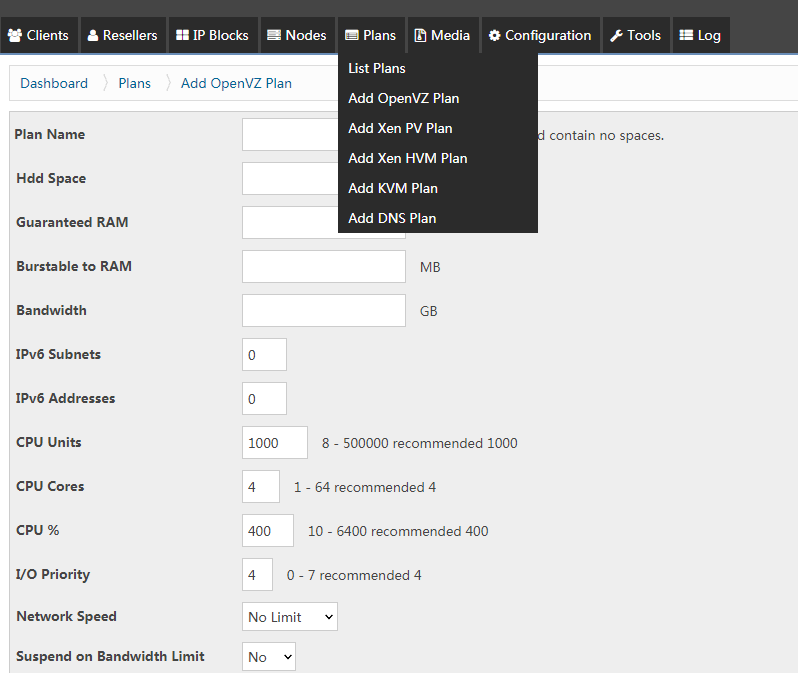Image resolution: width=798 pixels, height=673 pixels.
Task: Focus the Bandwidth input field
Action: coord(324,310)
